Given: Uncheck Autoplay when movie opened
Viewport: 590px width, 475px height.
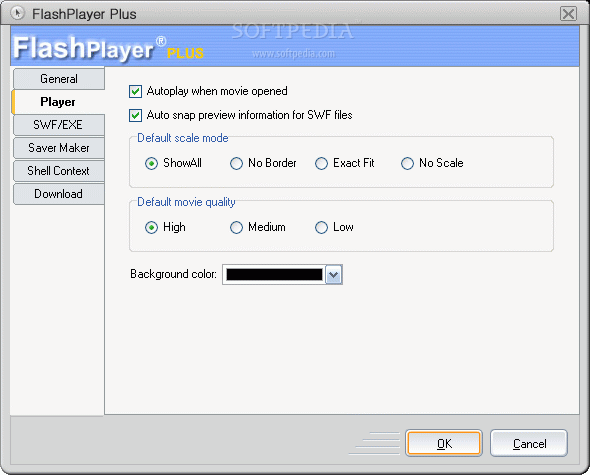Looking at the screenshot, I should tap(135, 91).
